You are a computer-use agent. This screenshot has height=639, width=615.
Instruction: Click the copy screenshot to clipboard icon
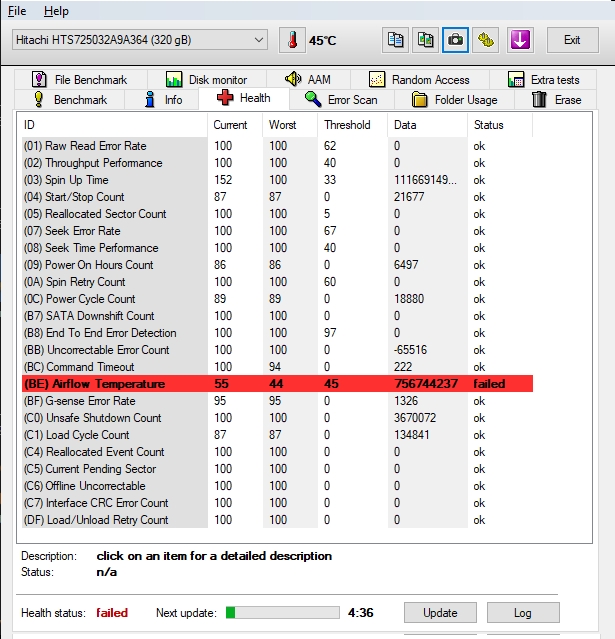click(x=425, y=40)
